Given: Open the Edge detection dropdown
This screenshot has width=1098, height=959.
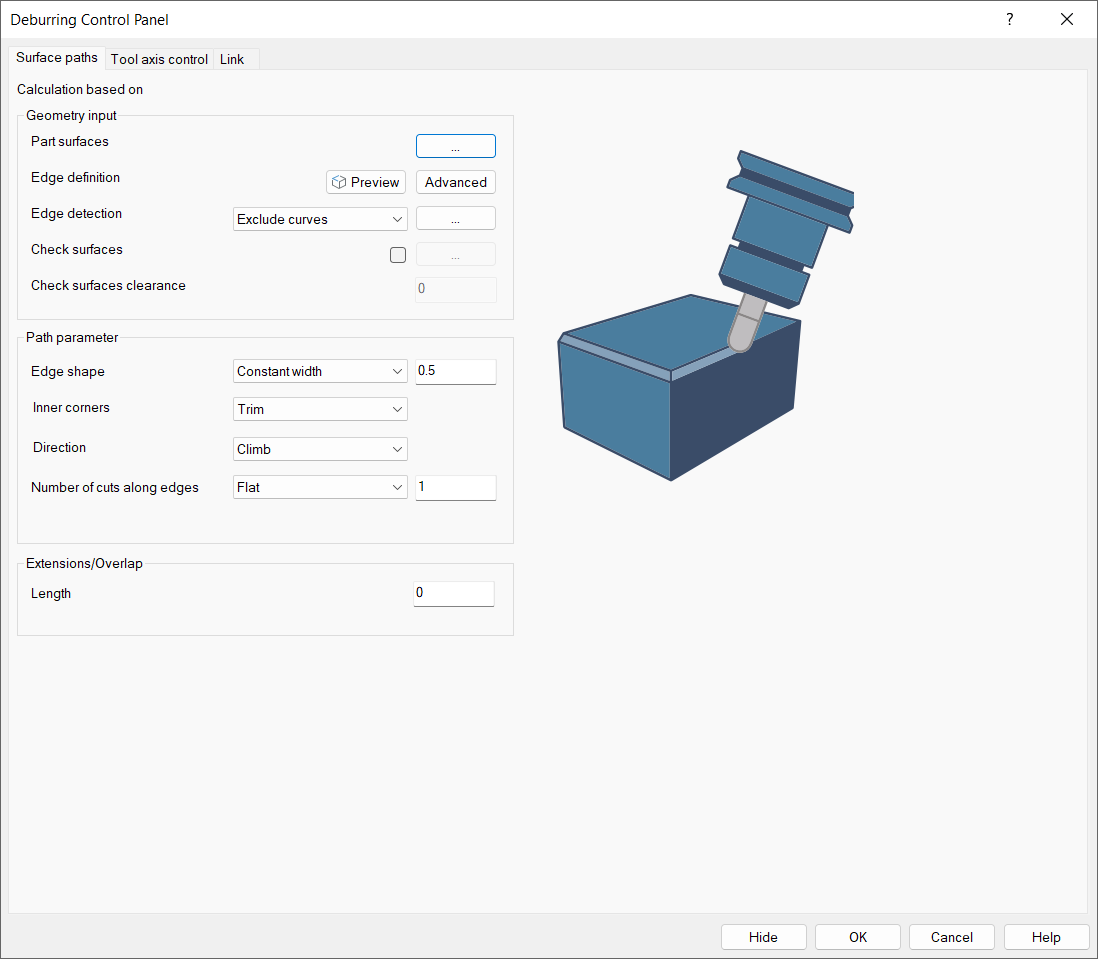Looking at the screenshot, I should tap(320, 219).
